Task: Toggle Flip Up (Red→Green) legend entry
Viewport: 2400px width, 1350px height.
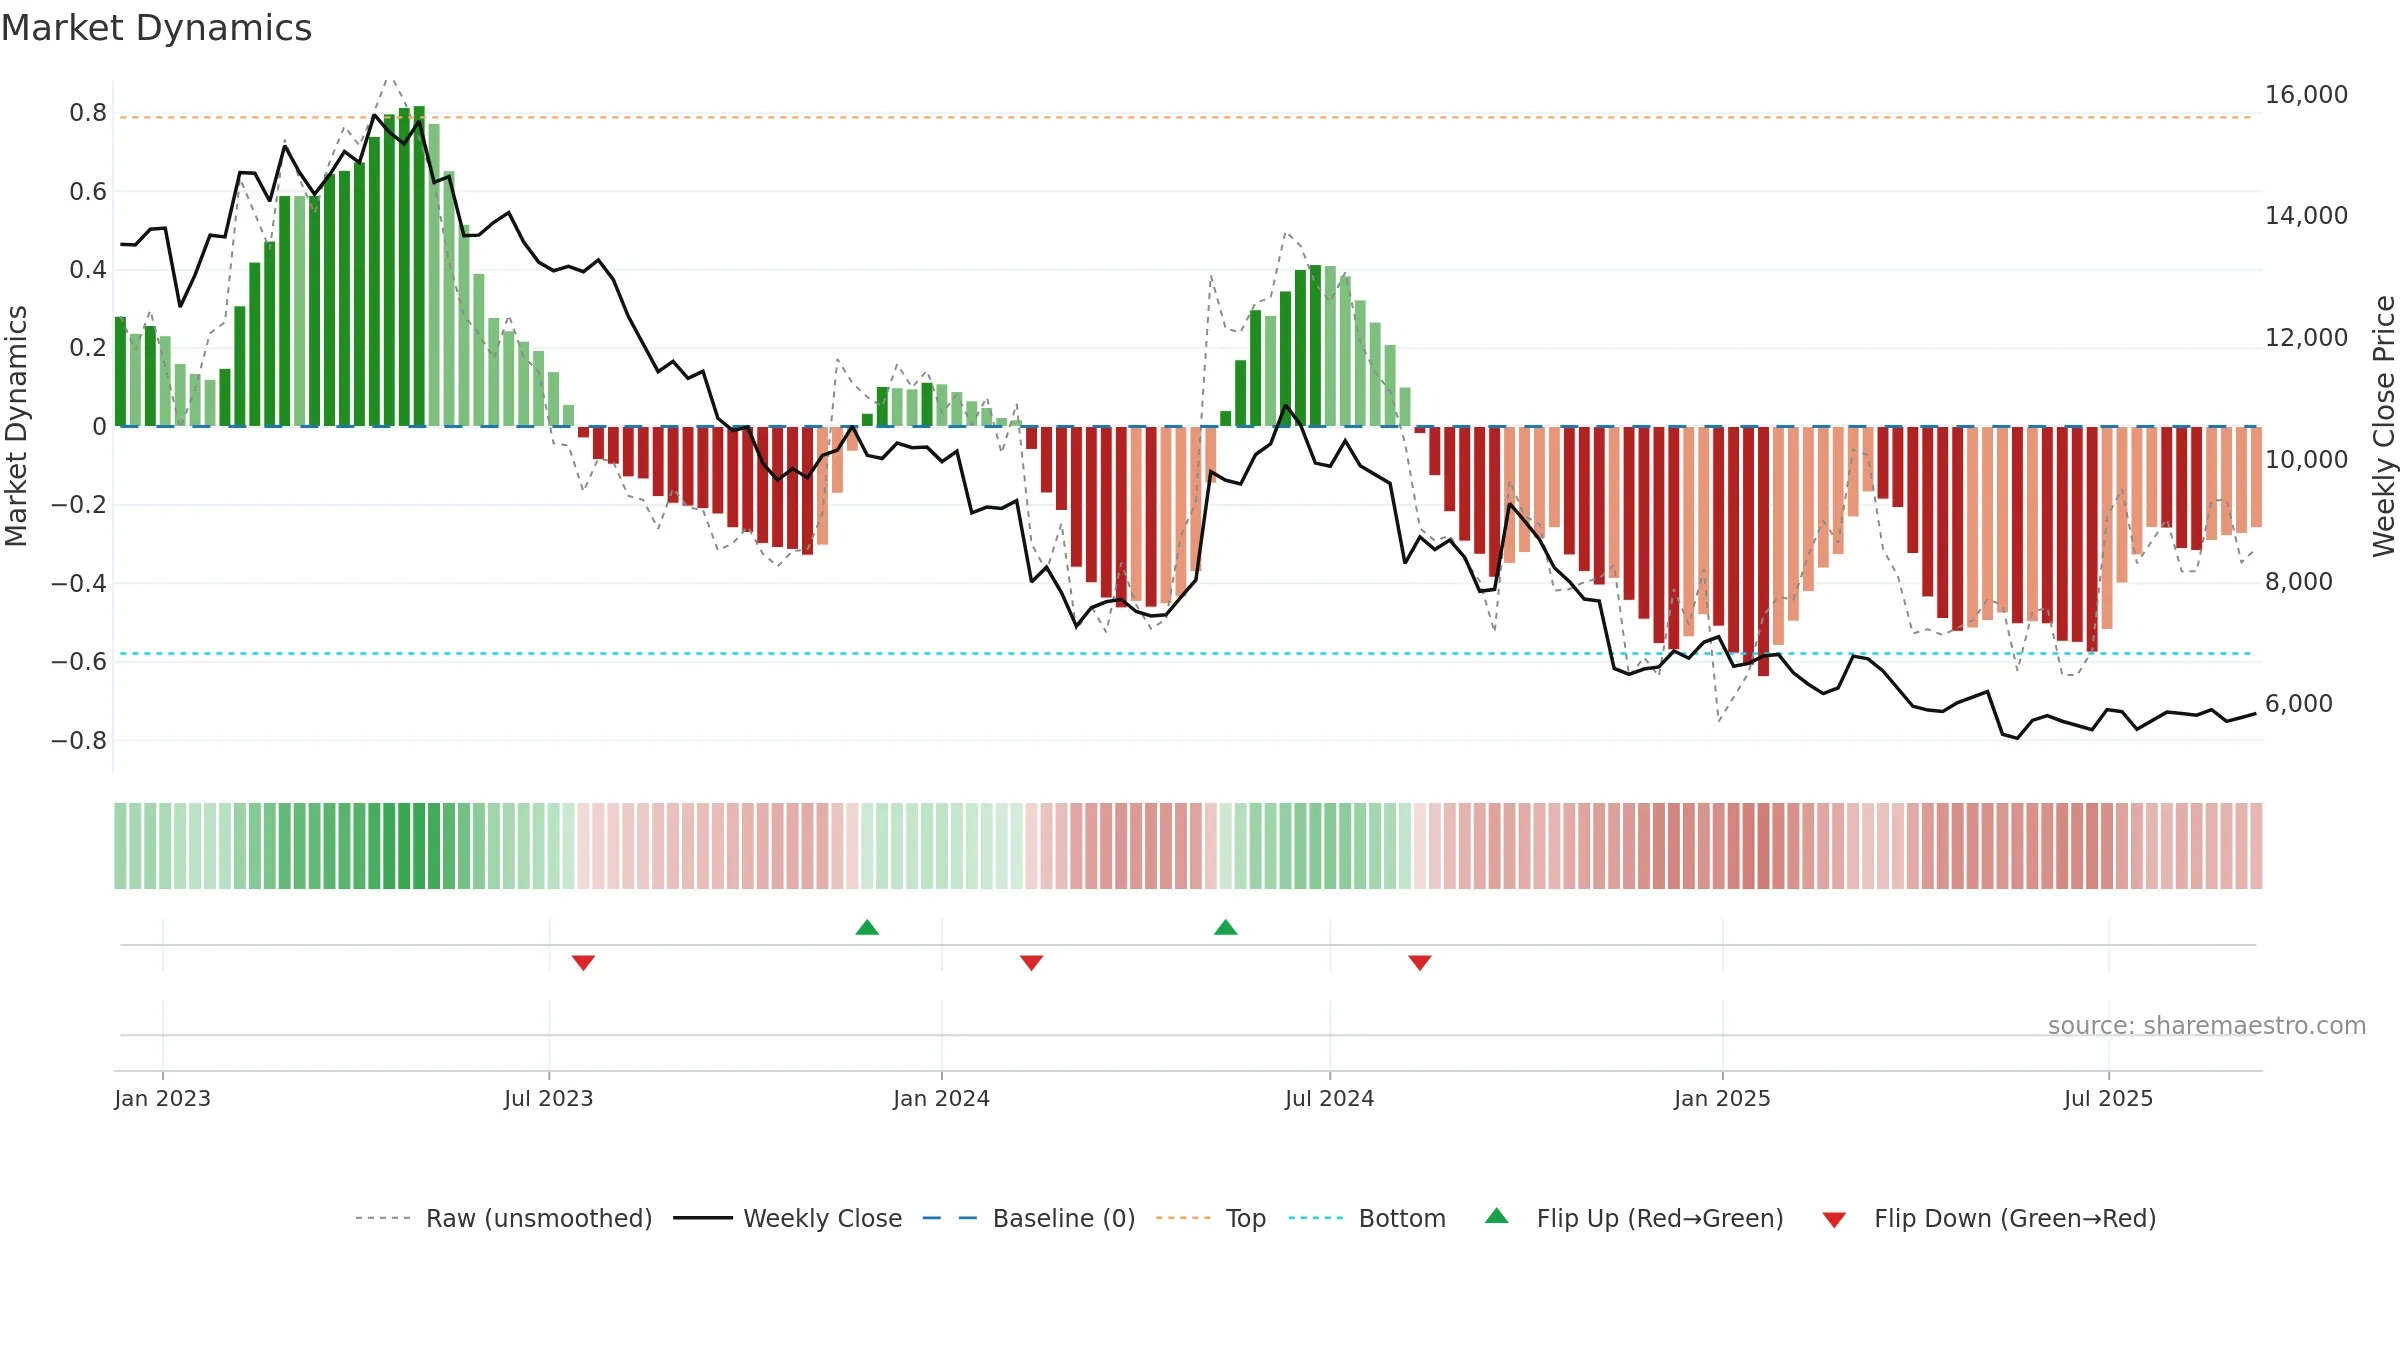Action: pos(1634,1218)
